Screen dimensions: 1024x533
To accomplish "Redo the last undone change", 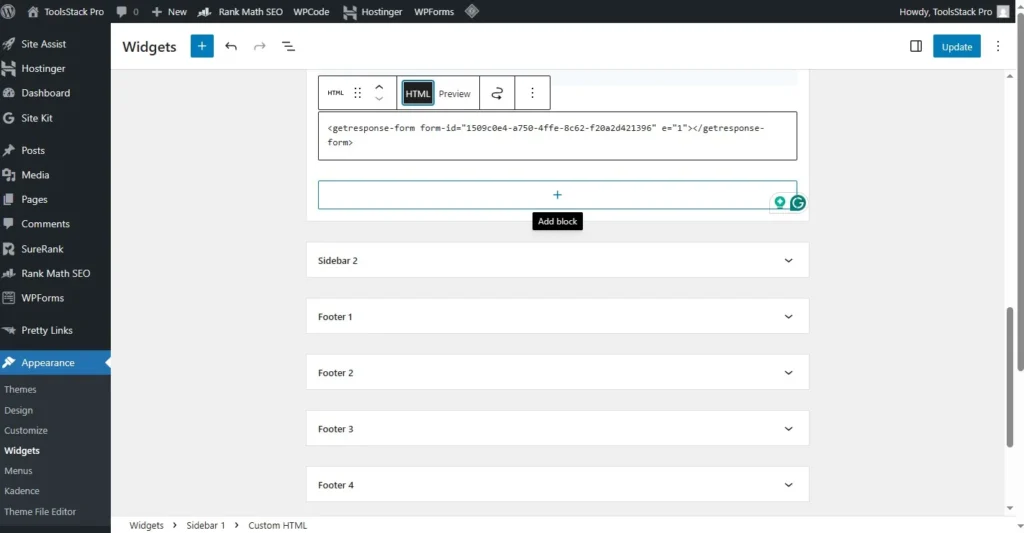I will (260, 46).
